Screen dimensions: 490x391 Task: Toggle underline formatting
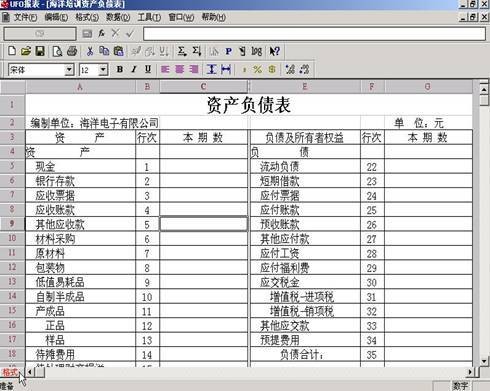[x=148, y=69]
